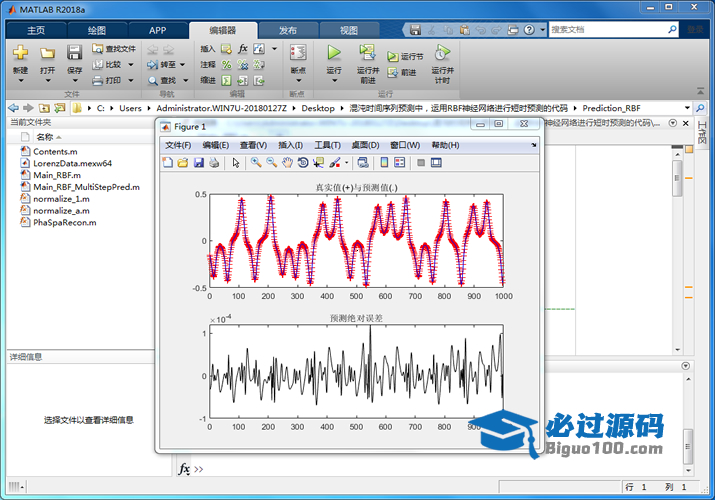715x500 pixels.
Task: Click the Open (打开) folder icon
Action: (x=47, y=53)
